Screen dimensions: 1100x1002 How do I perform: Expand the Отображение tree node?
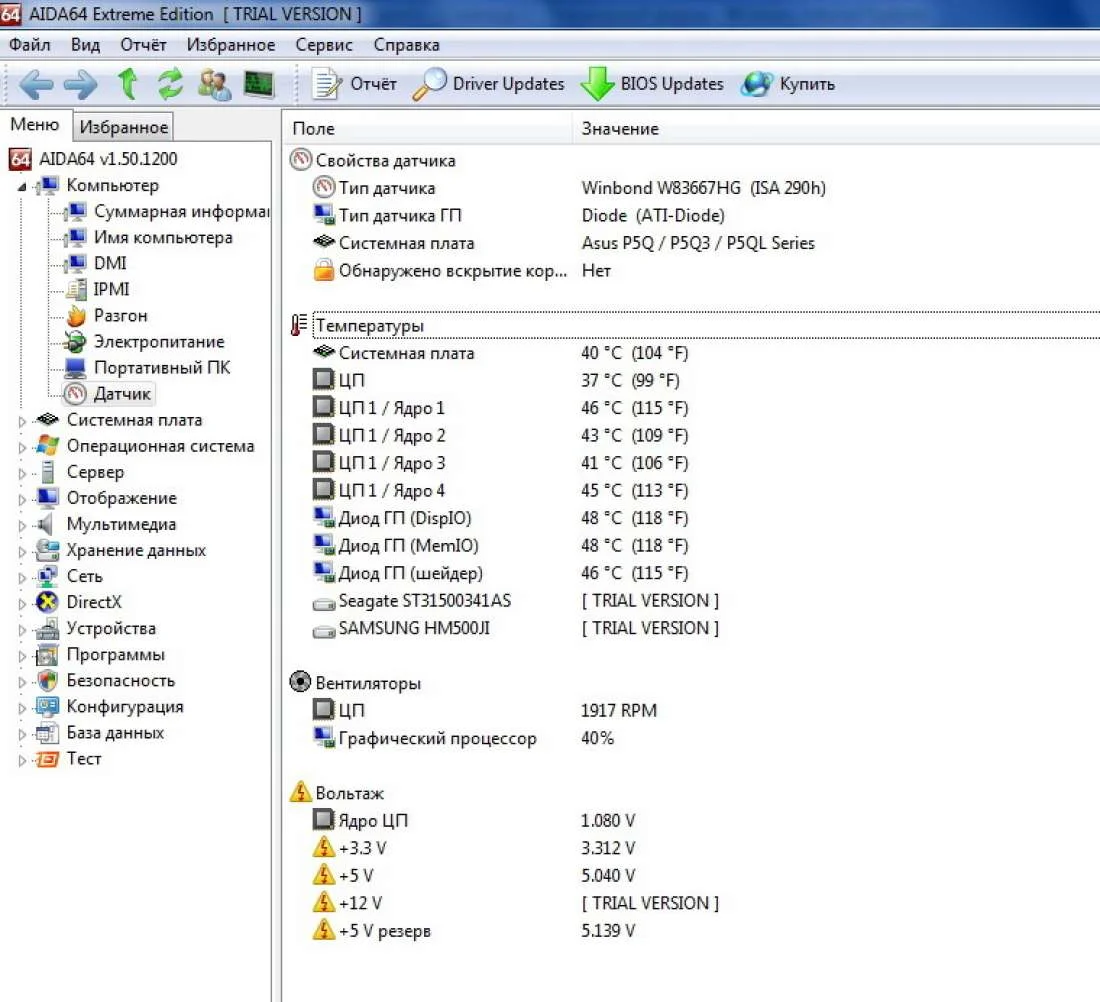coord(22,499)
